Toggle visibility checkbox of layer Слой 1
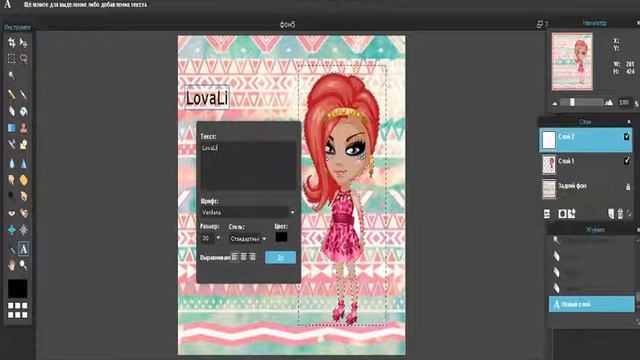The width and height of the screenshot is (640, 360). [x=627, y=161]
